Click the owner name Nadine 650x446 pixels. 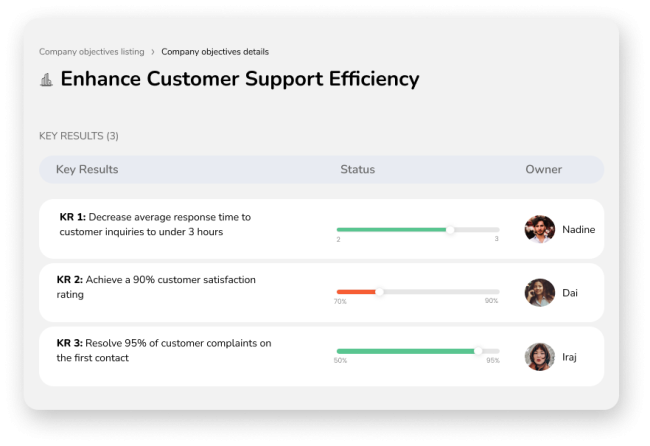click(578, 230)
